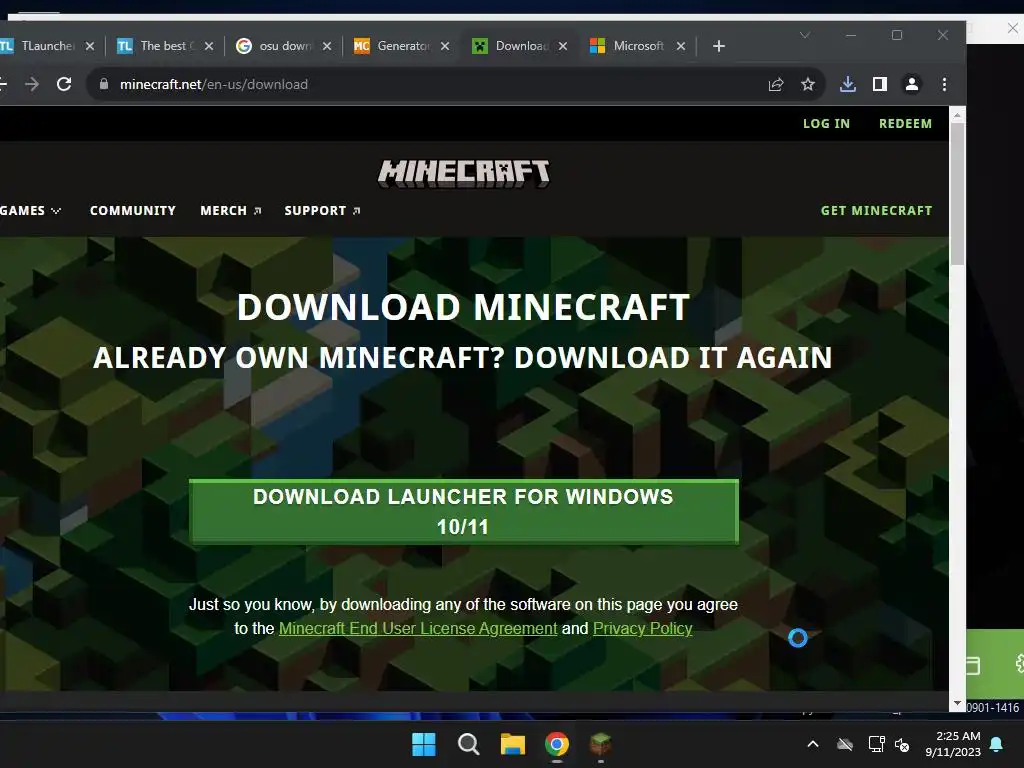
Task: Click the muted volume tray icon
Action: 902,744
